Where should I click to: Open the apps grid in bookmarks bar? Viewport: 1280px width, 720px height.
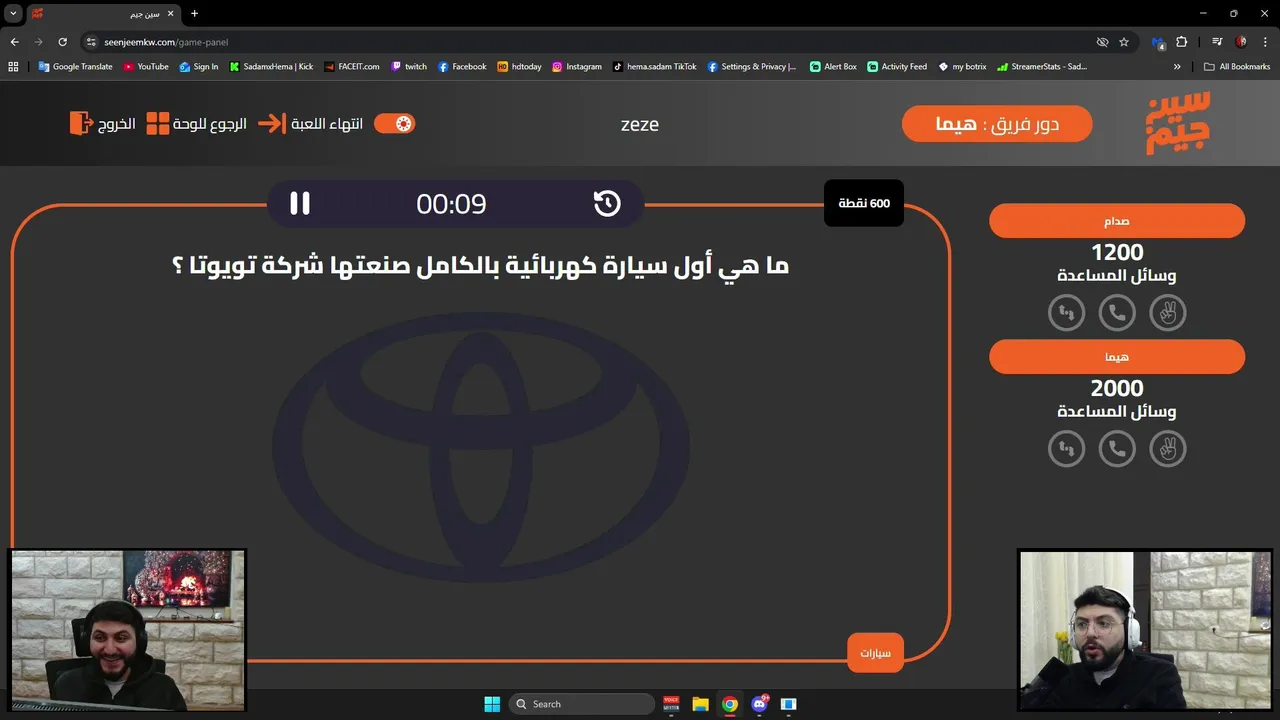point(13,67)
